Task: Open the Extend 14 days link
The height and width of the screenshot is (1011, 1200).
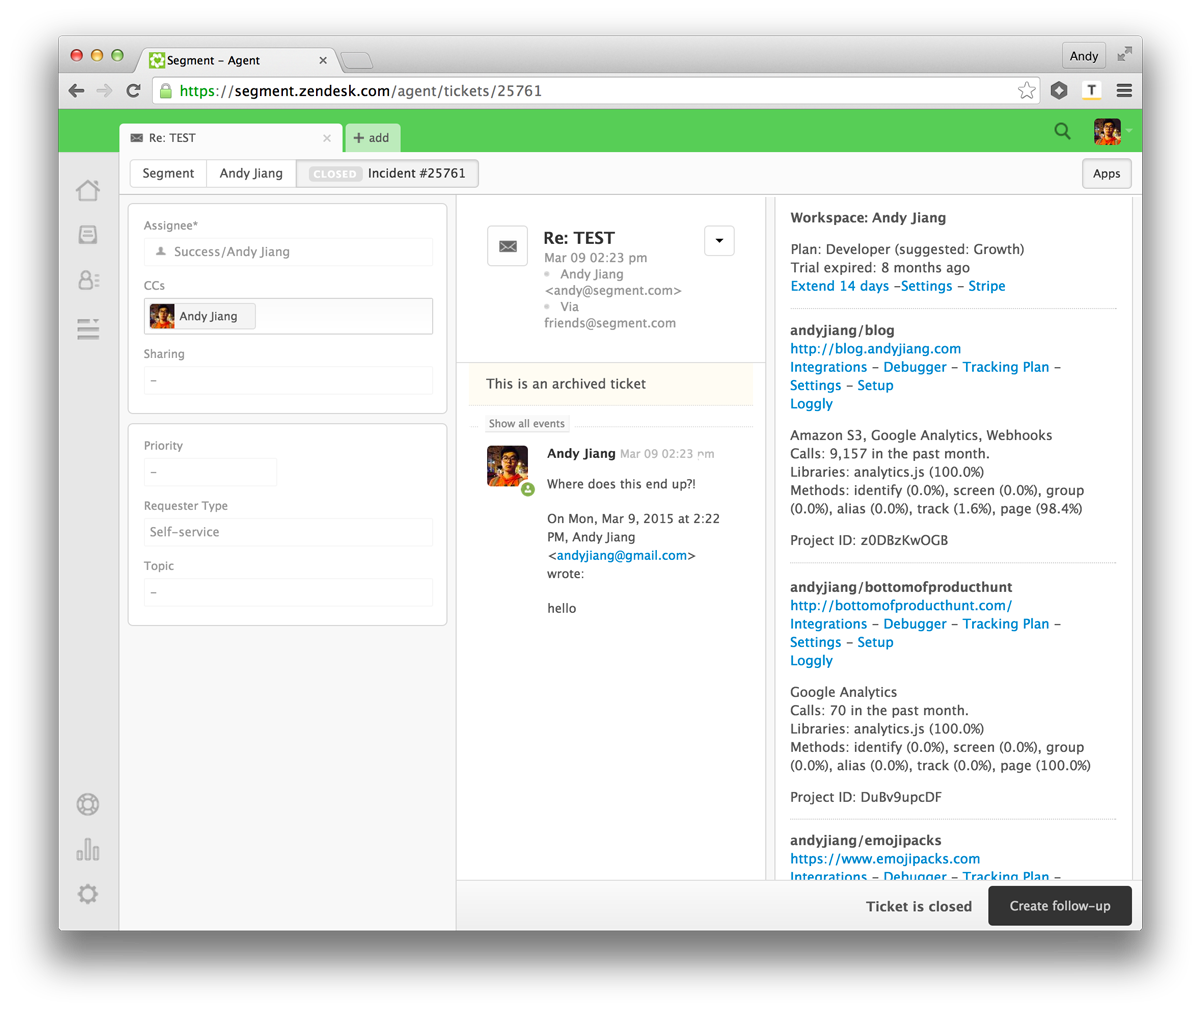Action: (839, 286)
